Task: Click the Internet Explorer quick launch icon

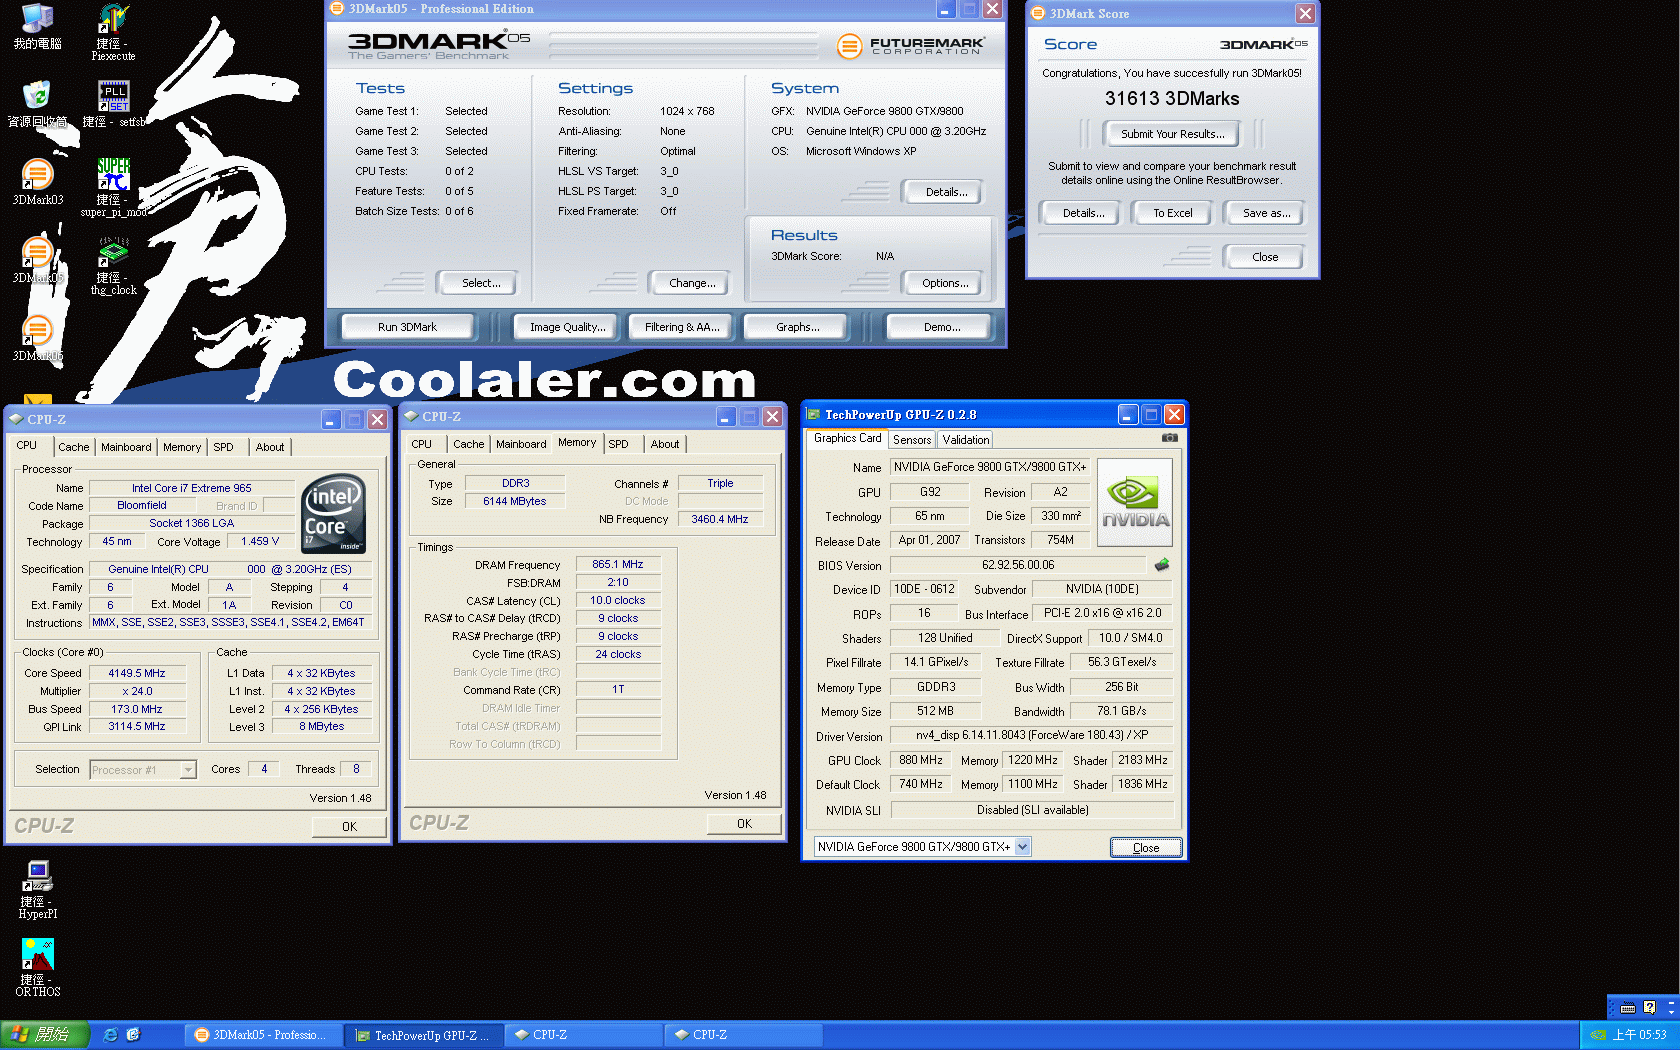Action: point(111,1035)
